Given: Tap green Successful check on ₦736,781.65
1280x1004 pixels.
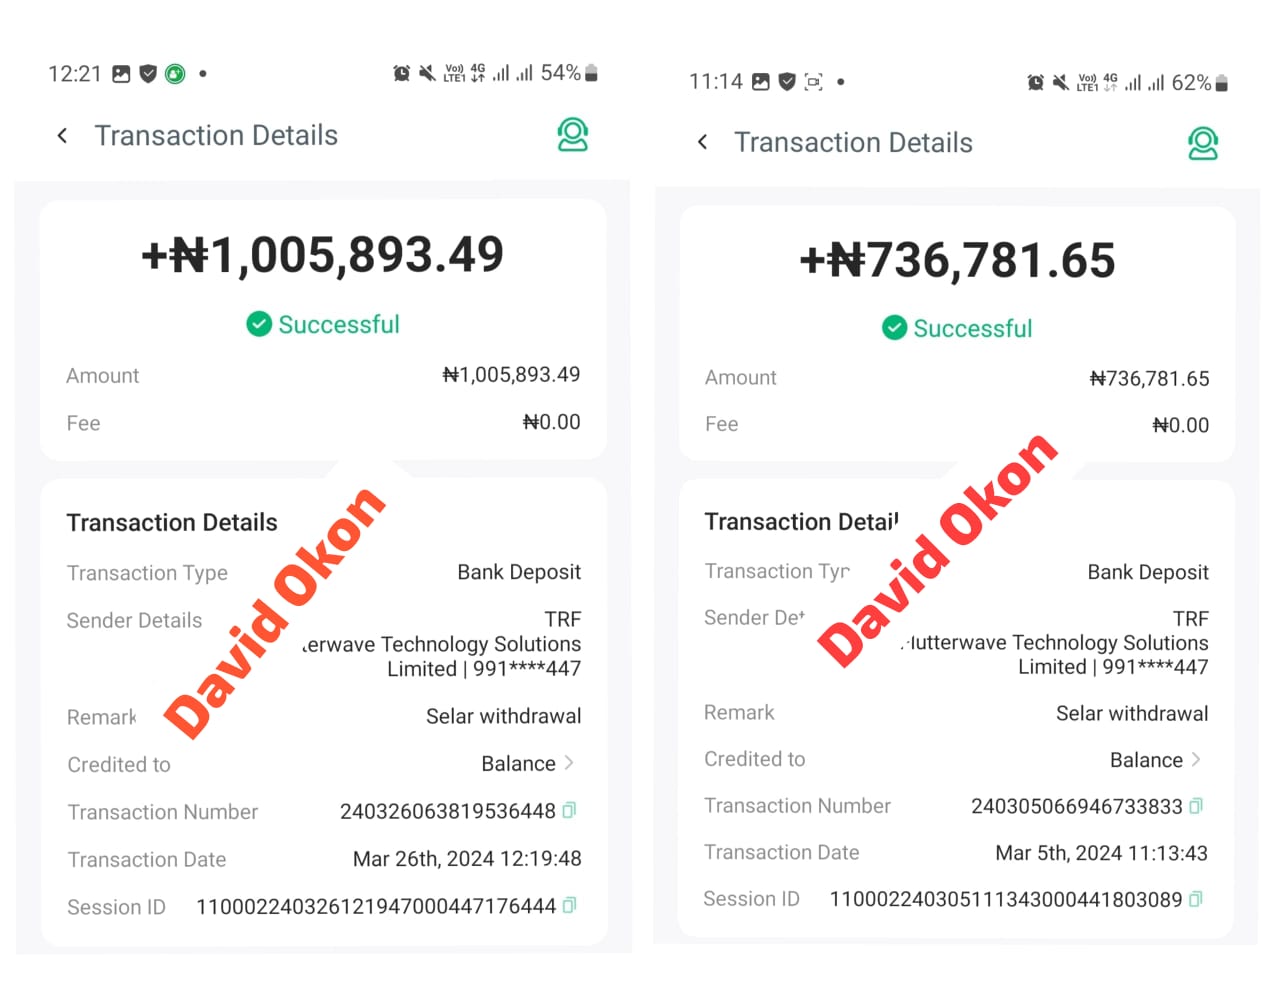Looking at the screenshot, I should point(894,328).
